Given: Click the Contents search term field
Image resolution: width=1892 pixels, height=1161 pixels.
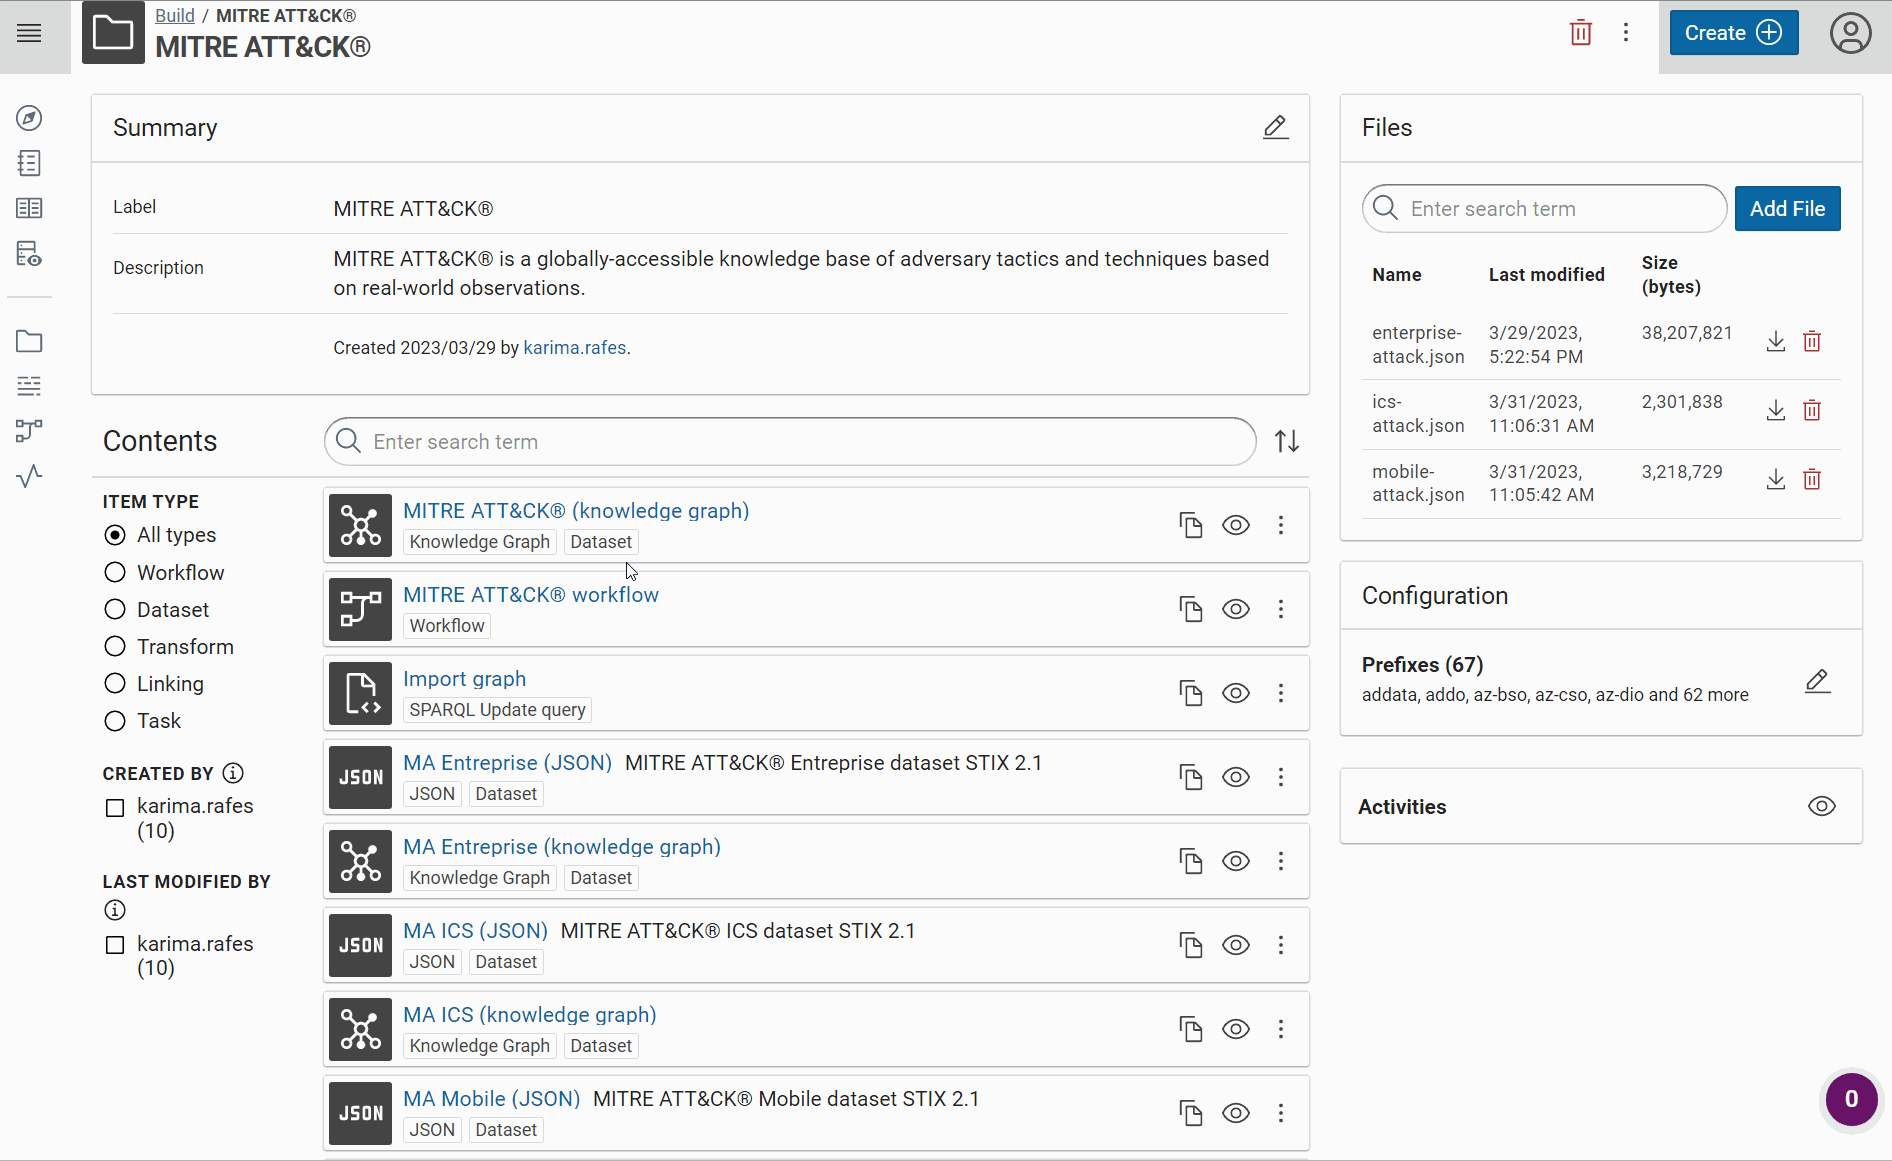Looking at the screenshot, I should pos(790,442).
